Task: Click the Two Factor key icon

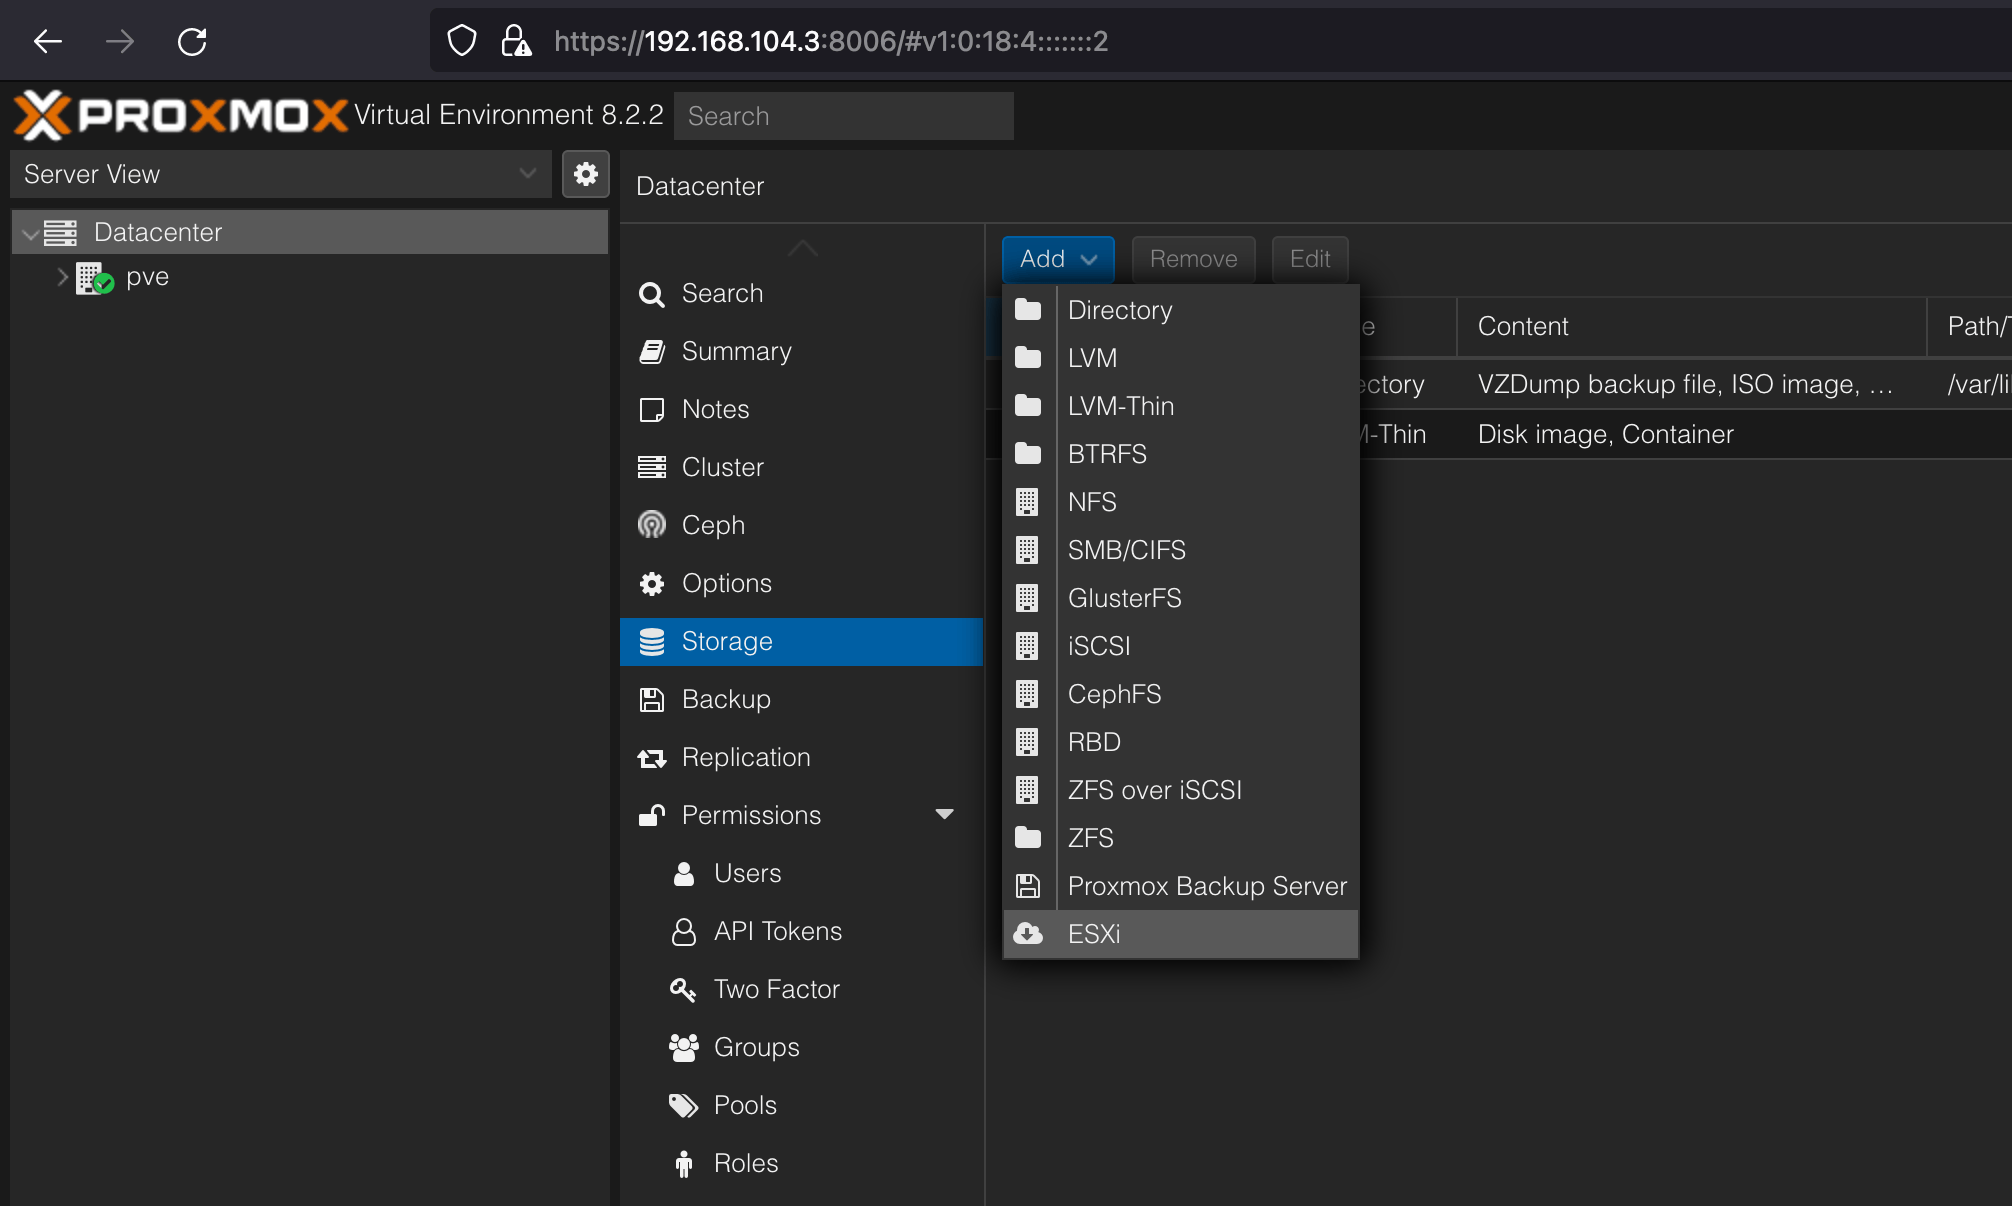Action: [x=683, y=989]
